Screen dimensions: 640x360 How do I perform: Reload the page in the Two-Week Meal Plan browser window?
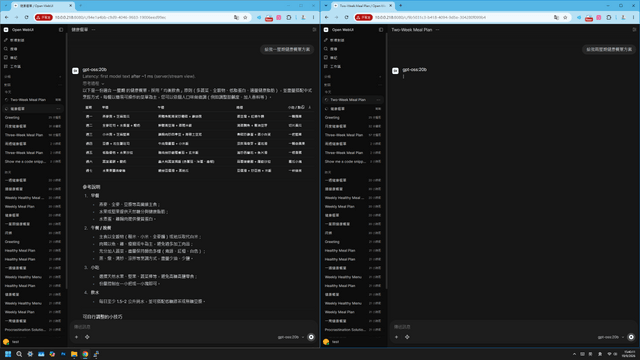(347, 17)
